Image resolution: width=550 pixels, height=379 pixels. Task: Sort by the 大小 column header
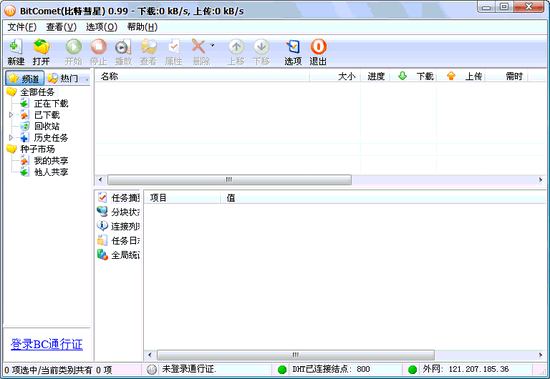pos(335,76)
